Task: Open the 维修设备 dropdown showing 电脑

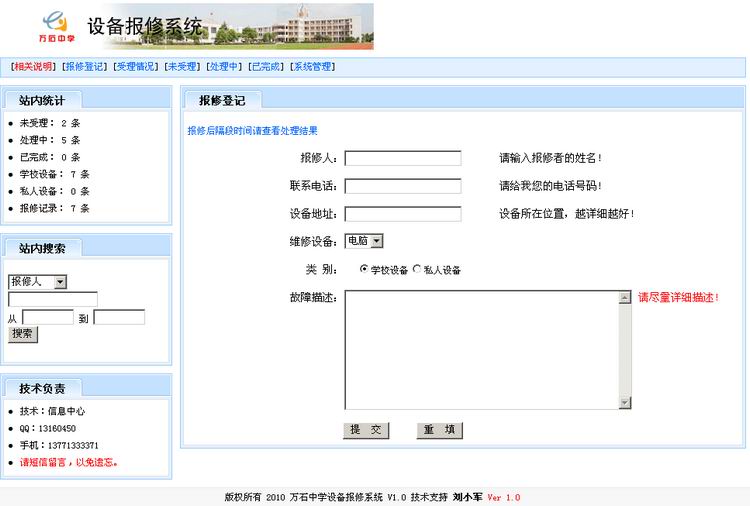Action: coord(364,241)
